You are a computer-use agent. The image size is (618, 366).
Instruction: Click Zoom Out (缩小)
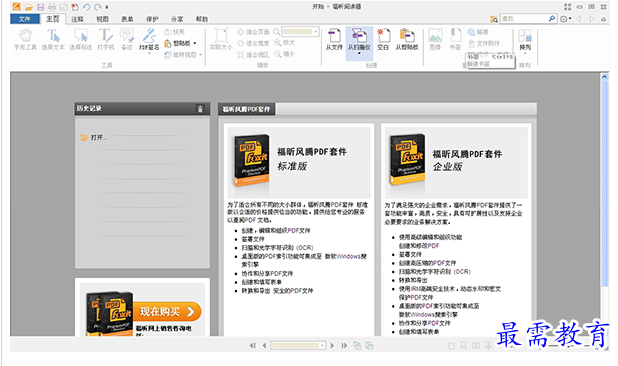pos(284,54)
